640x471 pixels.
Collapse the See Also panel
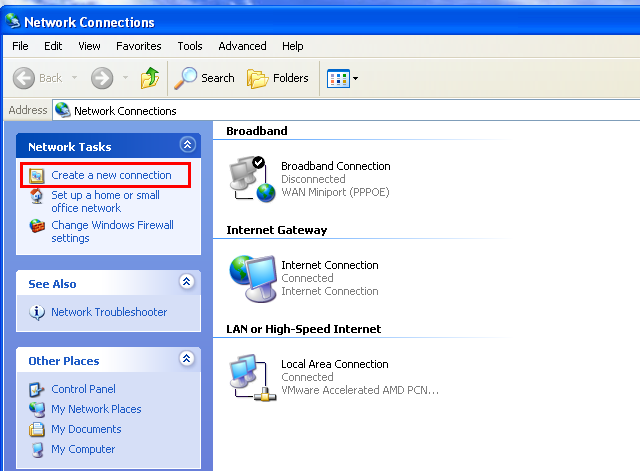coord(187,282)
